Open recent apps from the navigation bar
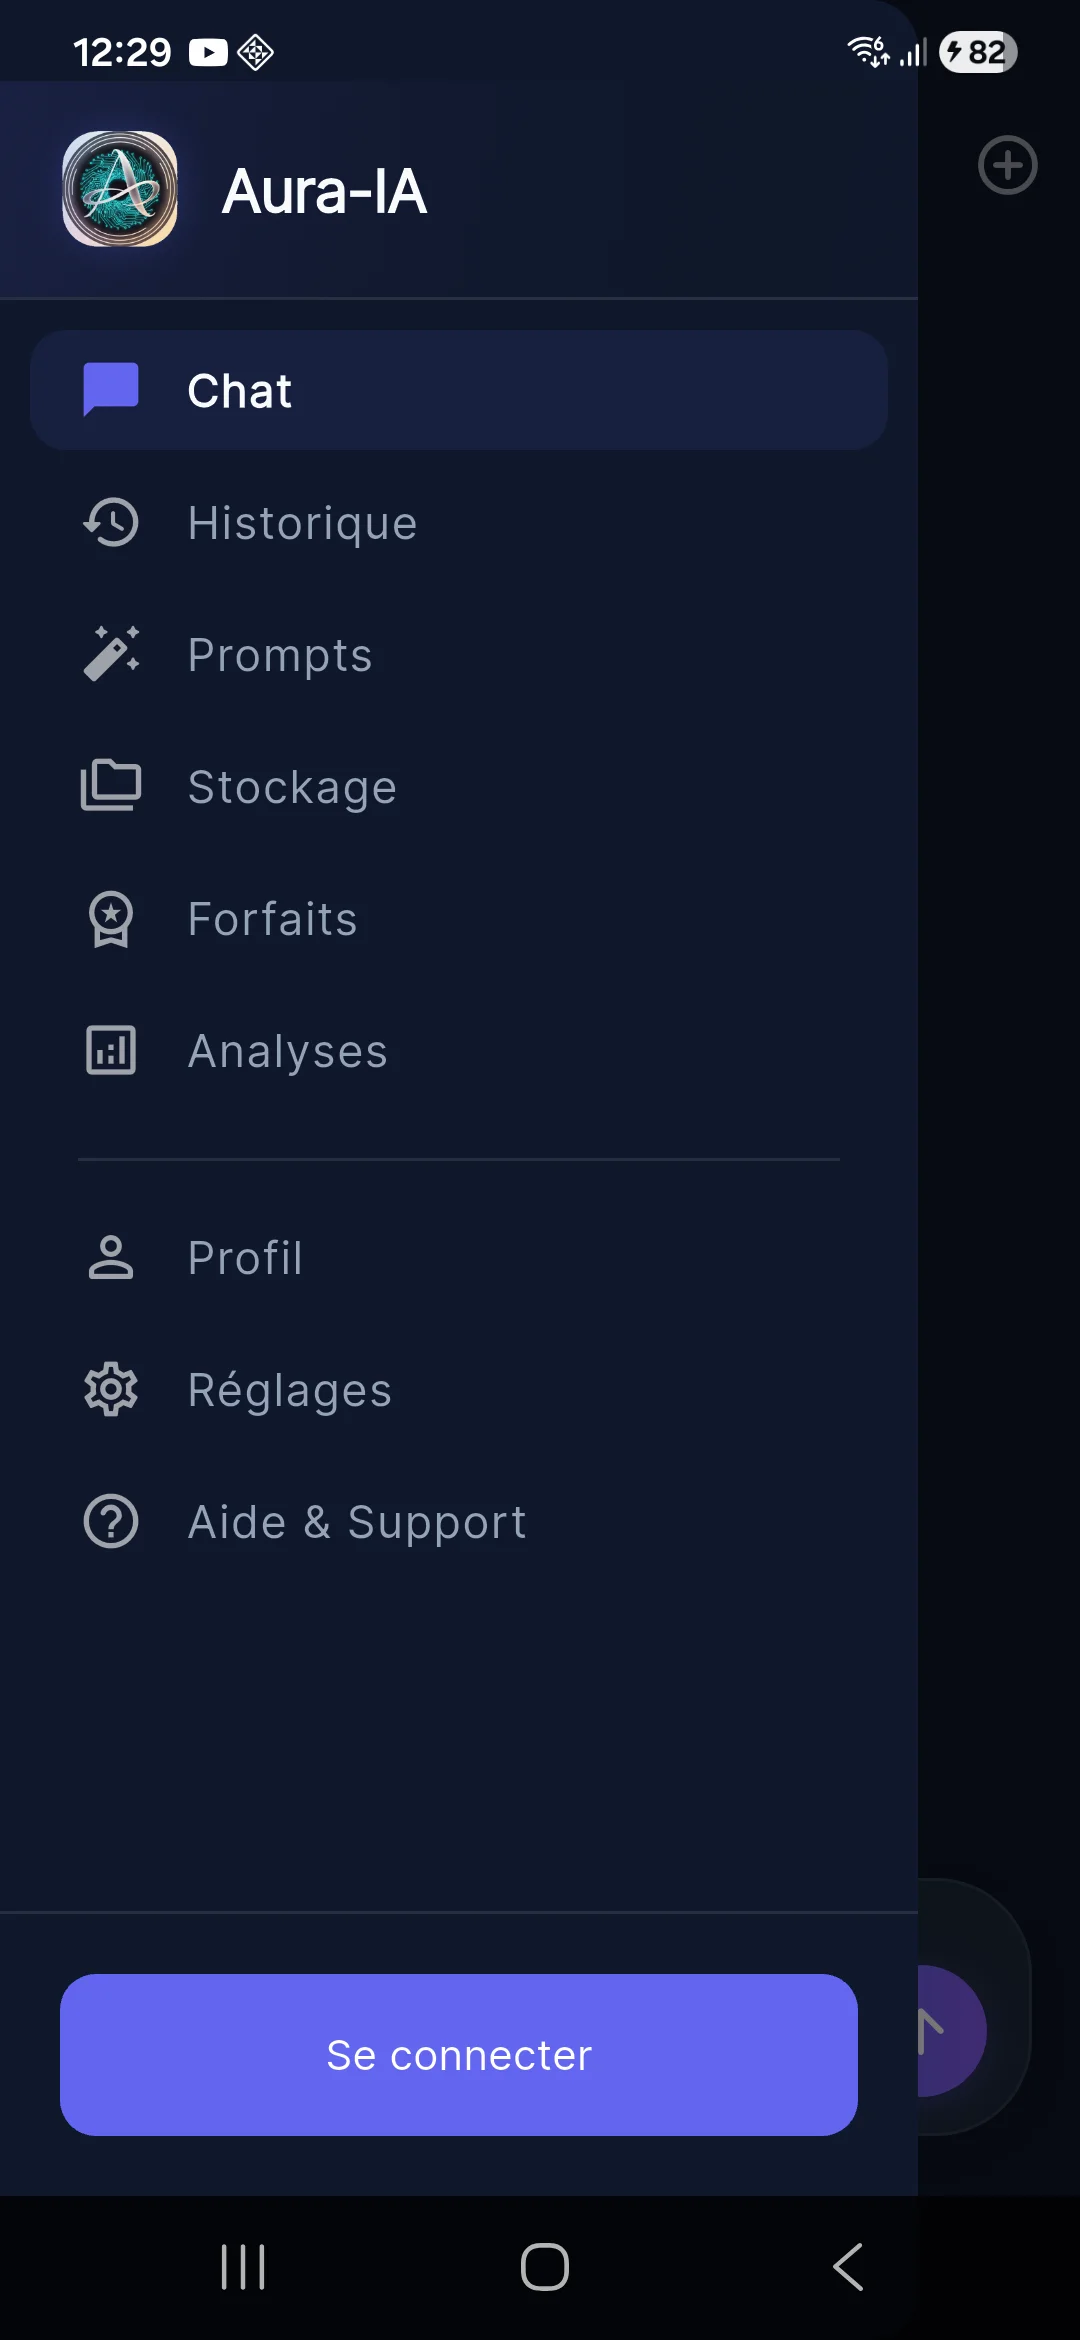The width and height of the screenshot is (1080, 2340). [x=243, y=2266]
